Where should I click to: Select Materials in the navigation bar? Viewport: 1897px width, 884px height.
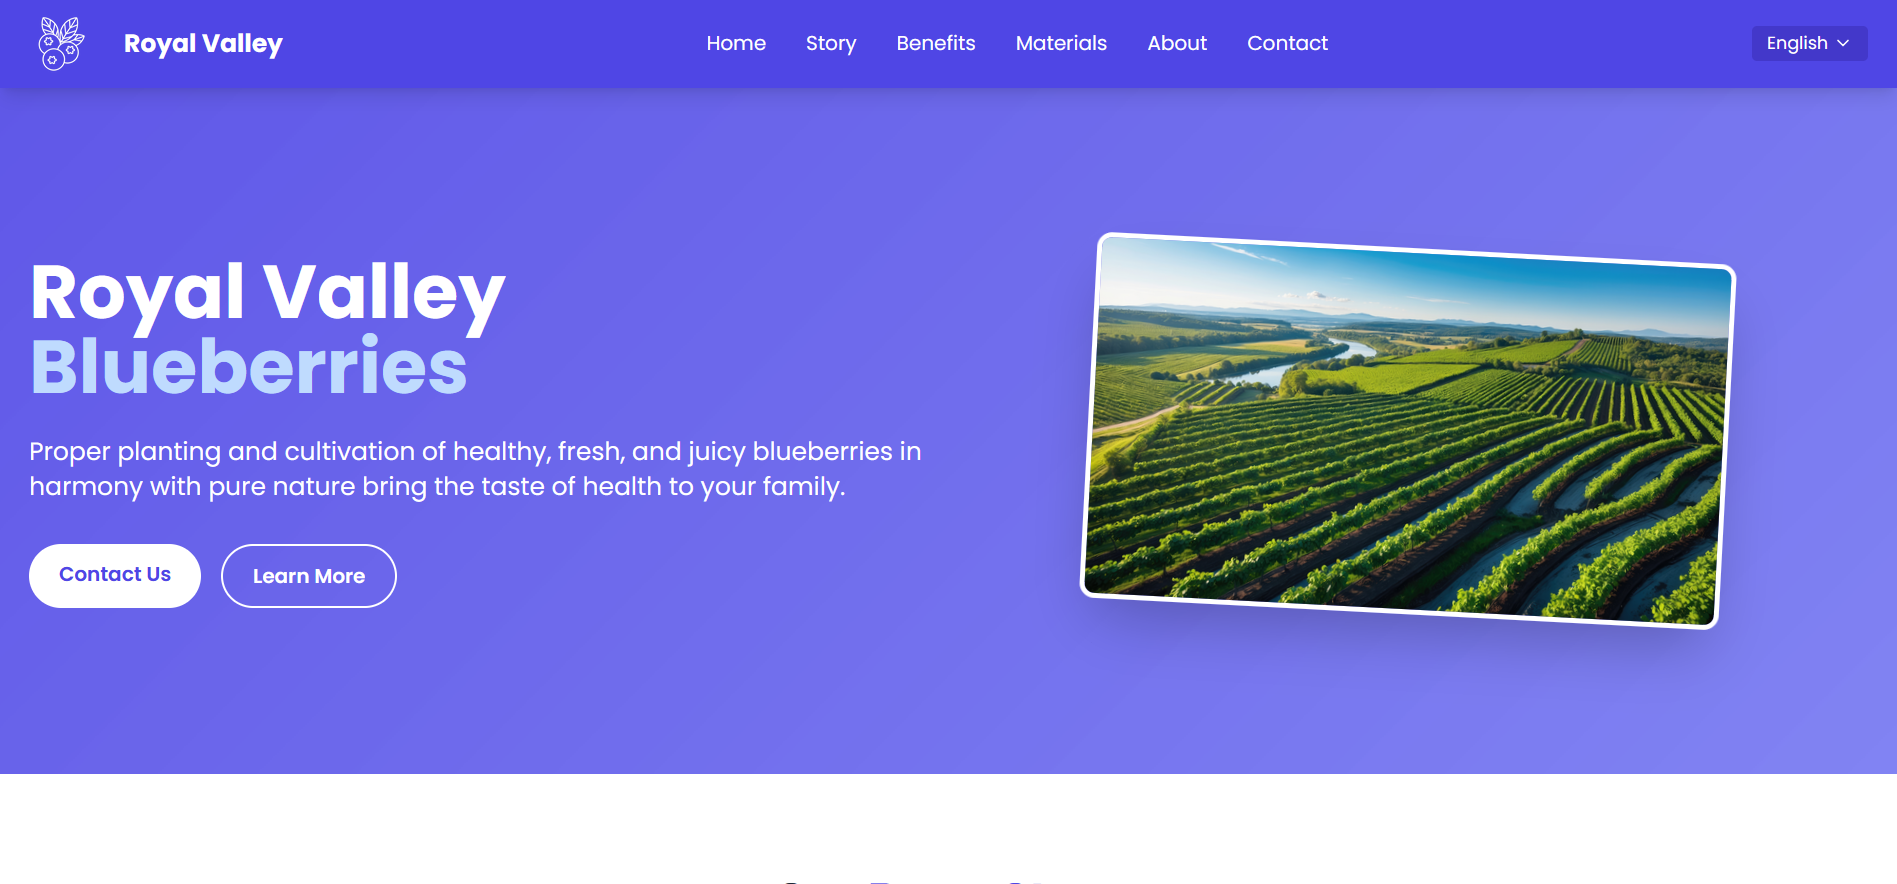[x=1061, y=43]
